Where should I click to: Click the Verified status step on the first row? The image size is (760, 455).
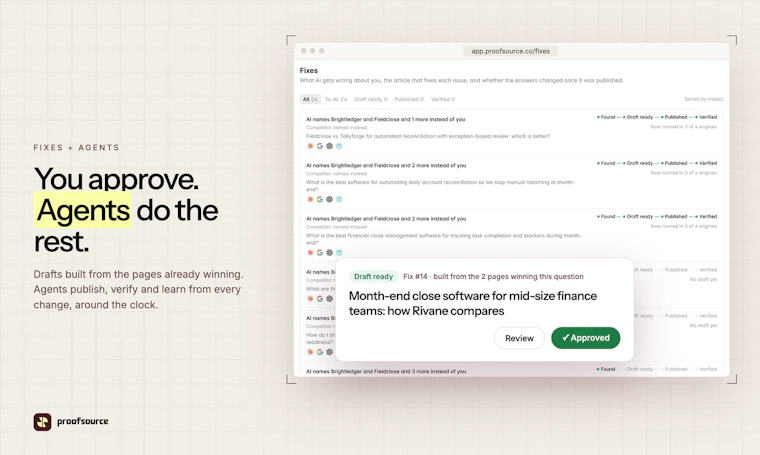[706, 117]
